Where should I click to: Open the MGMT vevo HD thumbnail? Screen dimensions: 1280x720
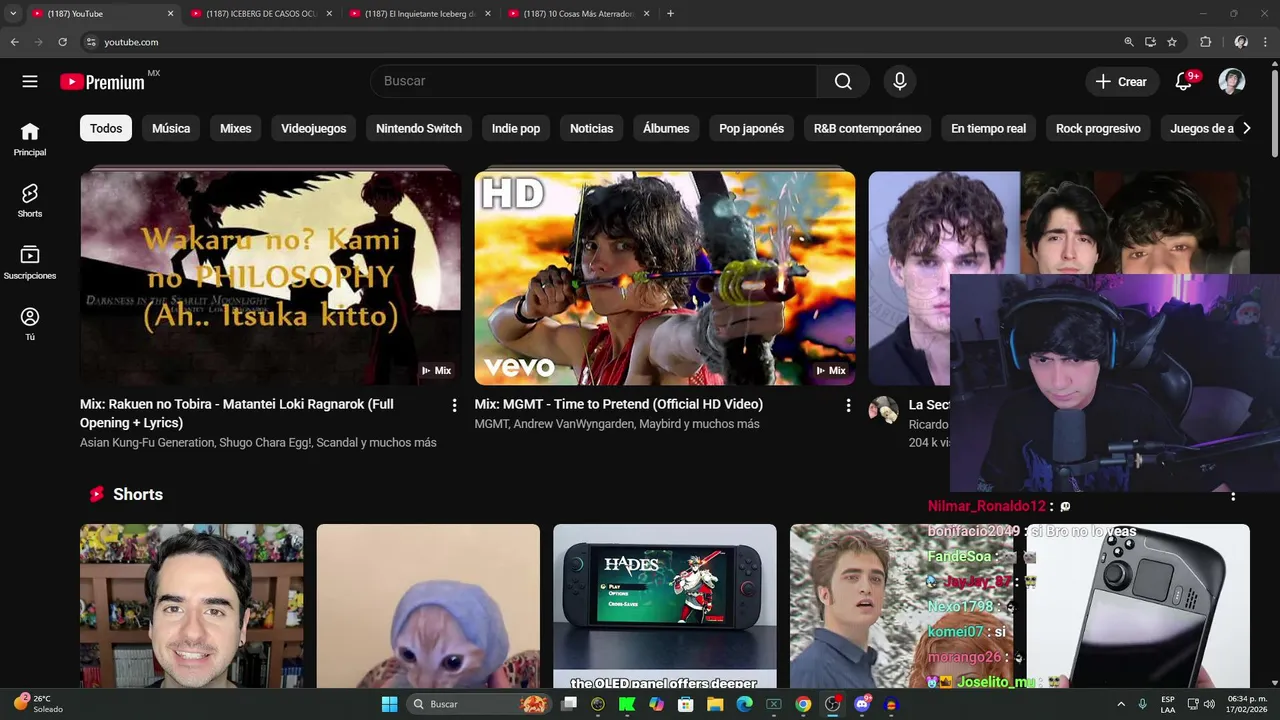coord(665,278)
